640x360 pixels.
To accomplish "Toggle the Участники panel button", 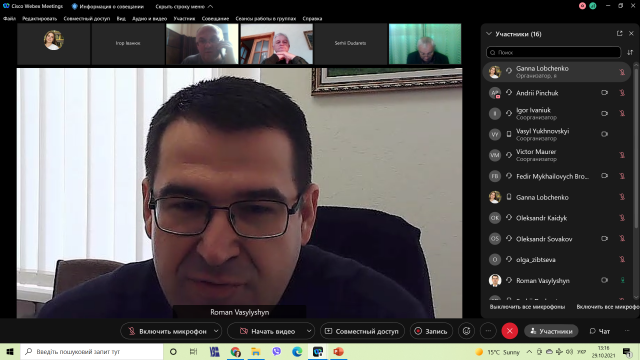I will 551,331.
